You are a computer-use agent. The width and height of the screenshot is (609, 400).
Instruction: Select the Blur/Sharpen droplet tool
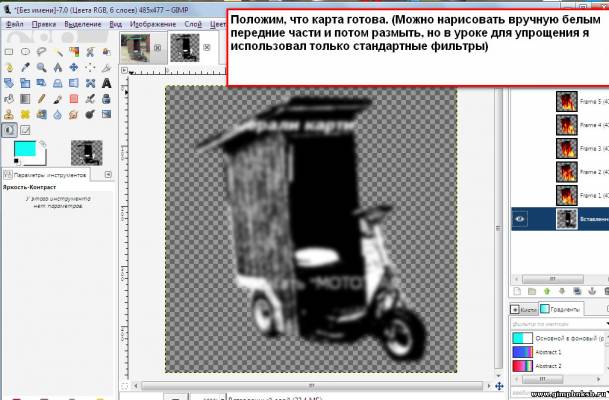58,114
